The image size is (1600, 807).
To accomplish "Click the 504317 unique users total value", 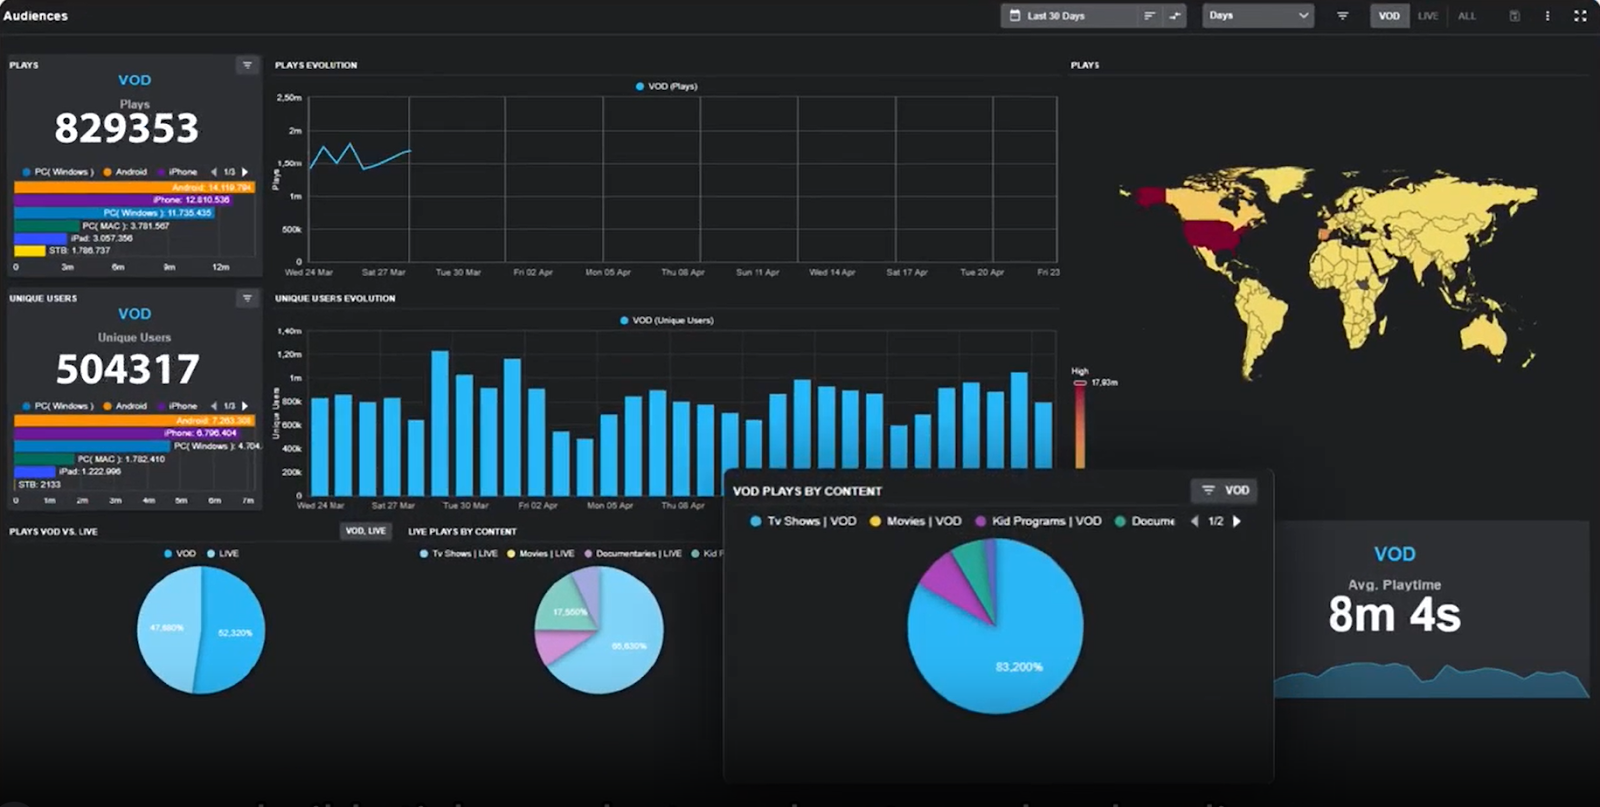I will point(127,369).
